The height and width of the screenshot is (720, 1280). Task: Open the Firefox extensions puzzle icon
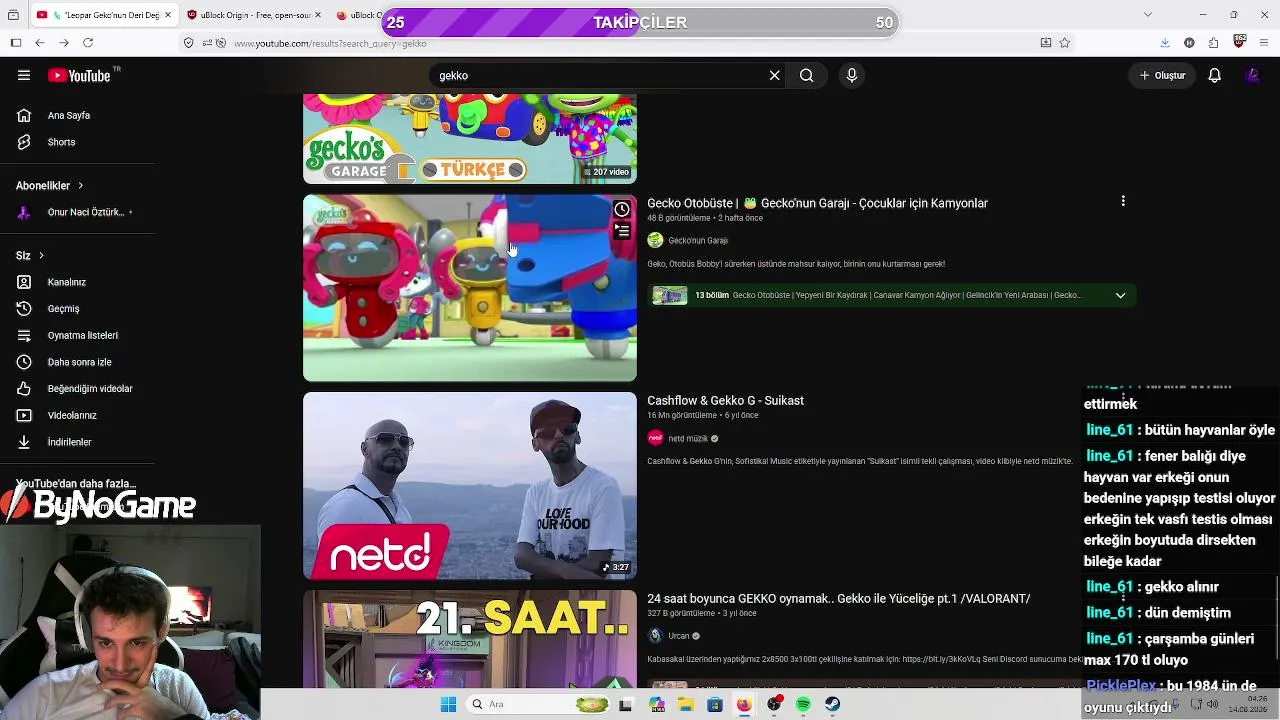(x=1214, y=43)
